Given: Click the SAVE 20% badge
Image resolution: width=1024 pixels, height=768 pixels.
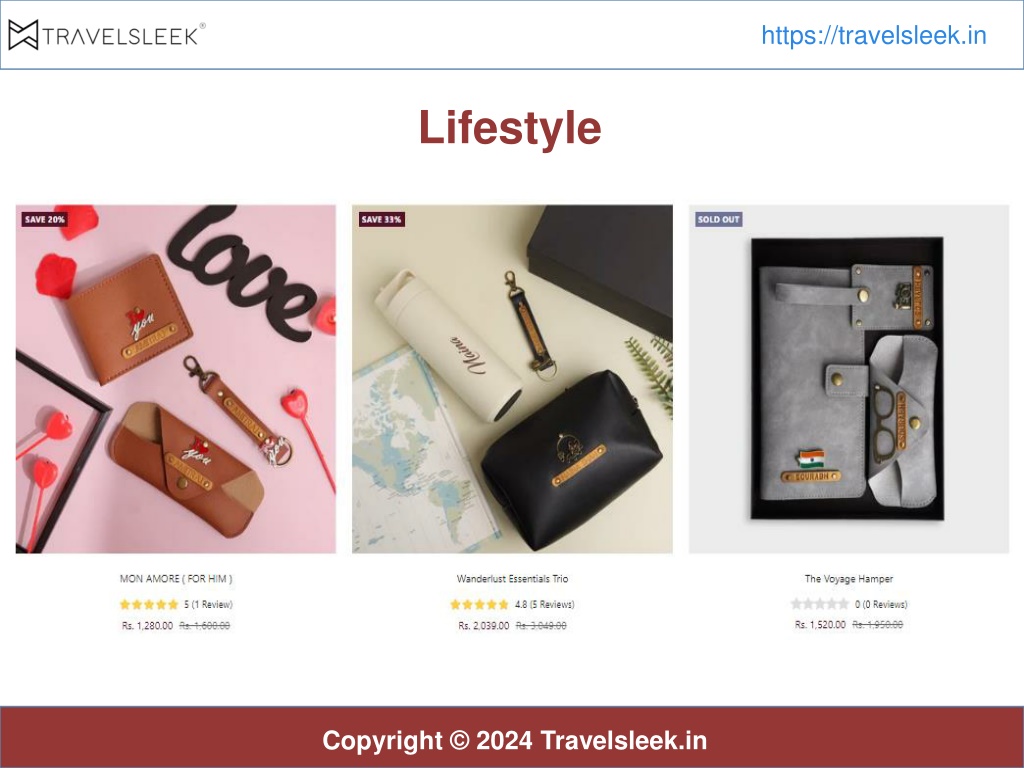Looking at the screenshot, I should pyautogui.click(x=44, y=219).
